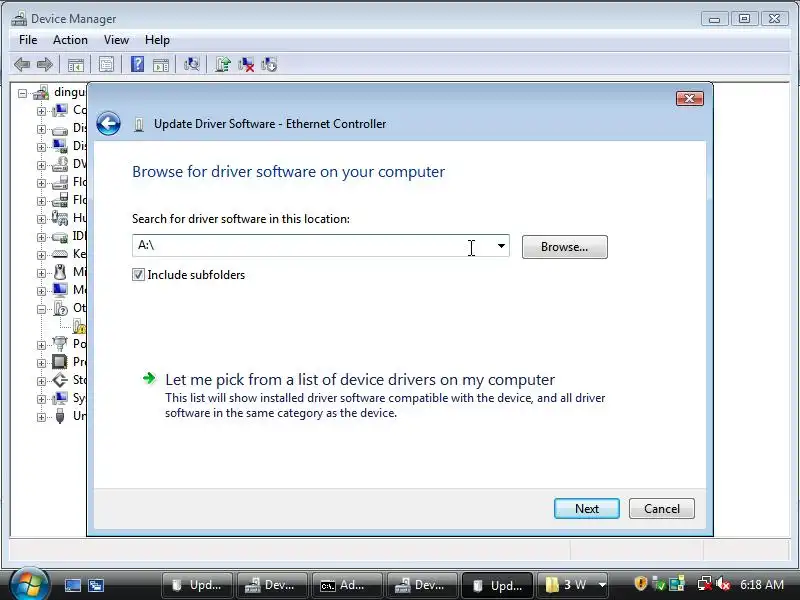Click the blue question mark Help toolbar icon
800x600 pixels.
[x=137, y=64]
